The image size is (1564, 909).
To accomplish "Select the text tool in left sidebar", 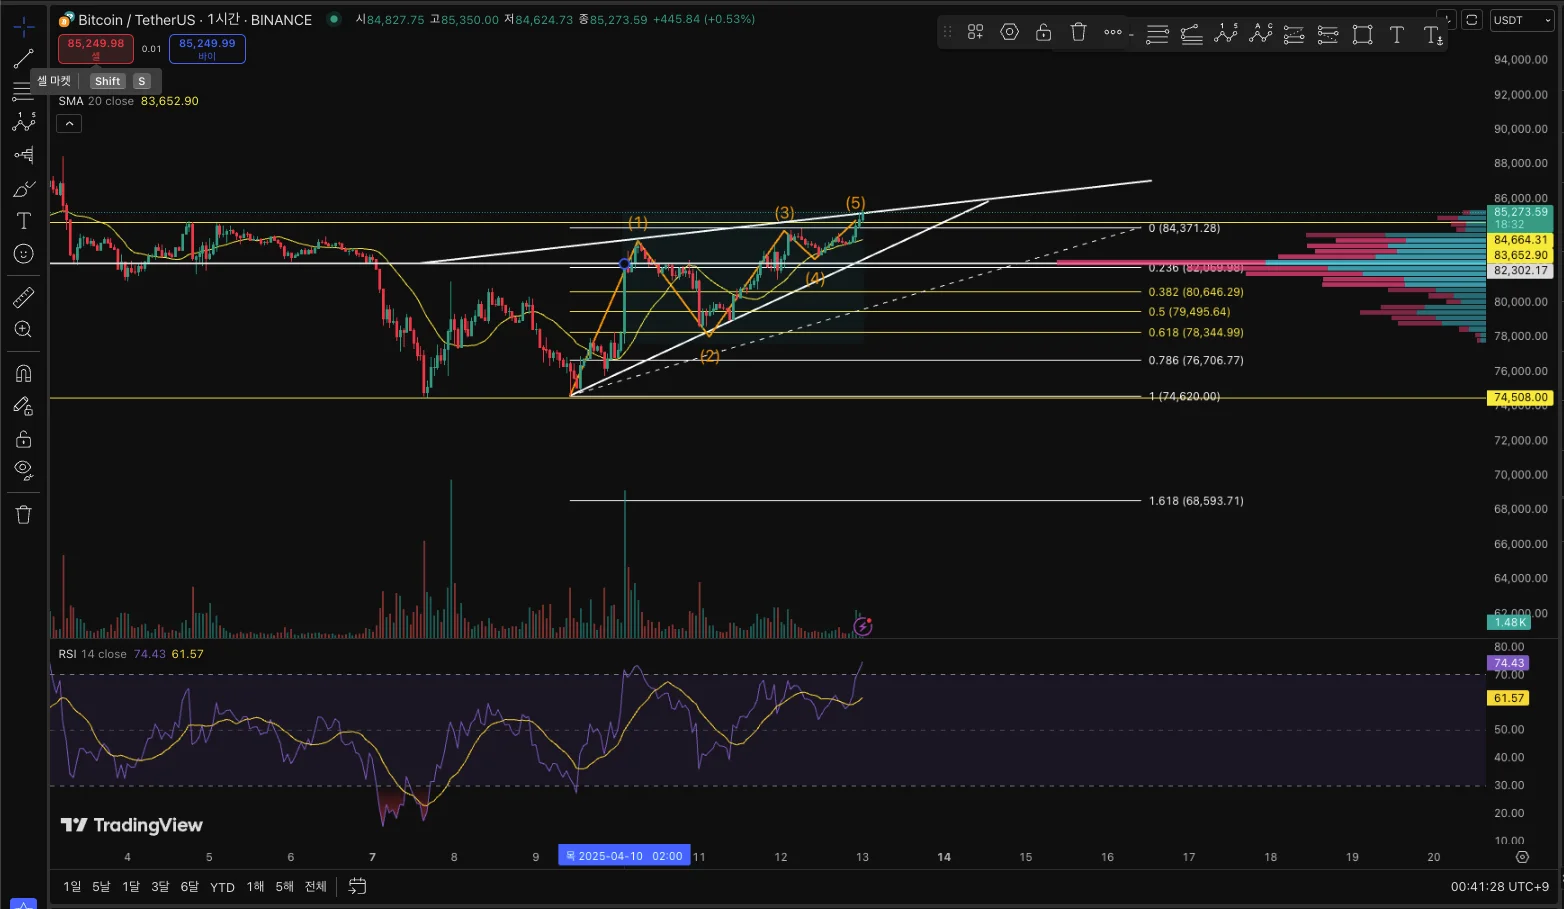I will tap(23, 221).
